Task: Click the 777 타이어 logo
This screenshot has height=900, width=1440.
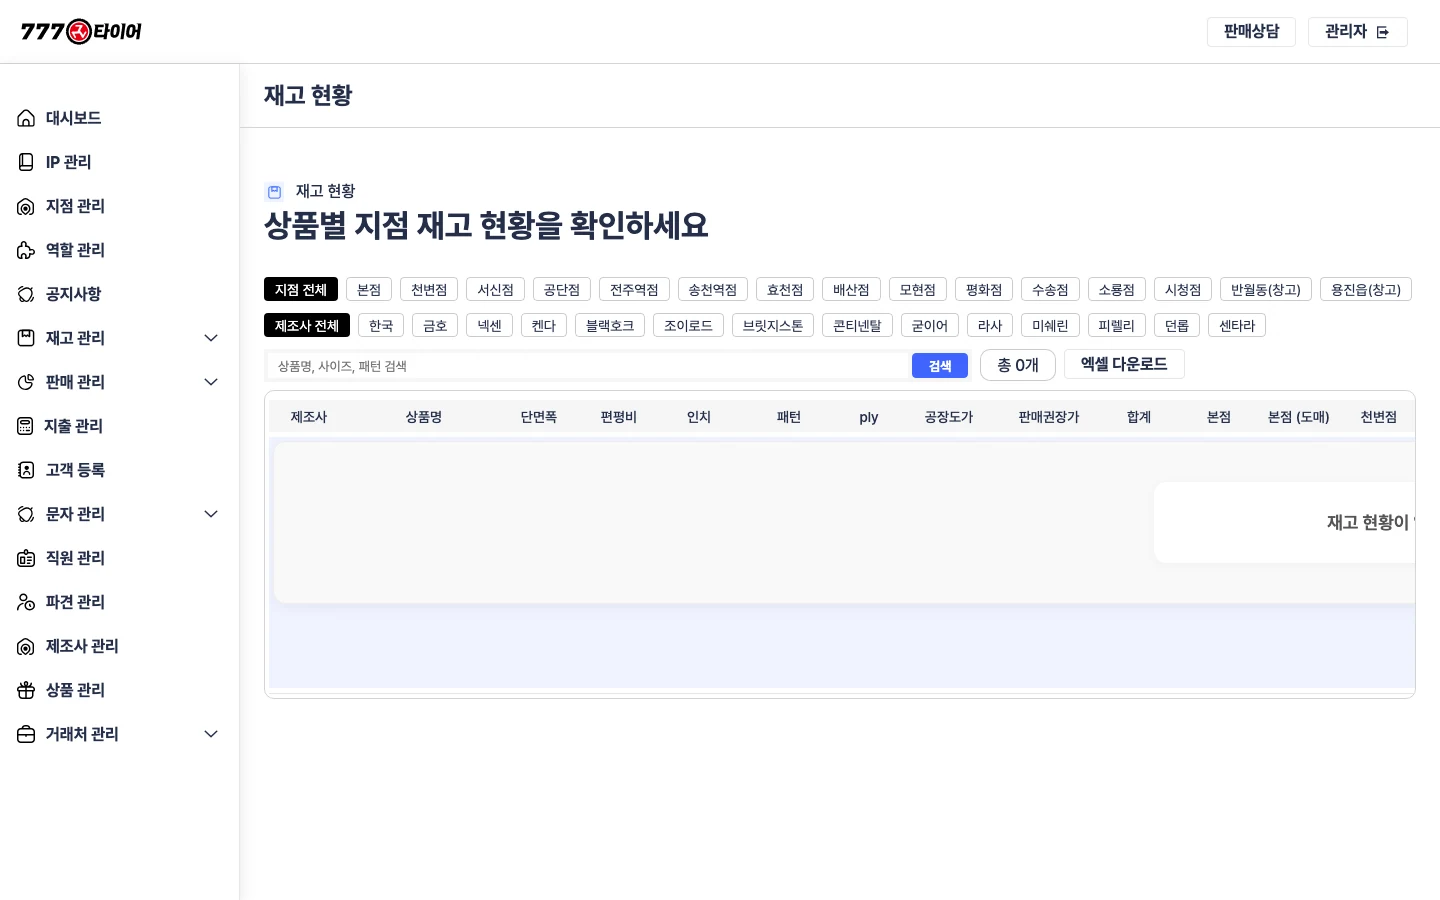Action: [81, 32]
